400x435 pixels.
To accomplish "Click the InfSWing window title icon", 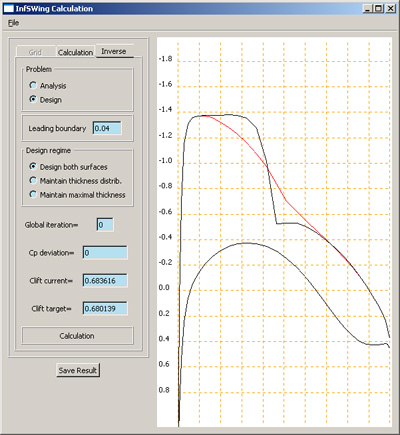I will [8, 8].
